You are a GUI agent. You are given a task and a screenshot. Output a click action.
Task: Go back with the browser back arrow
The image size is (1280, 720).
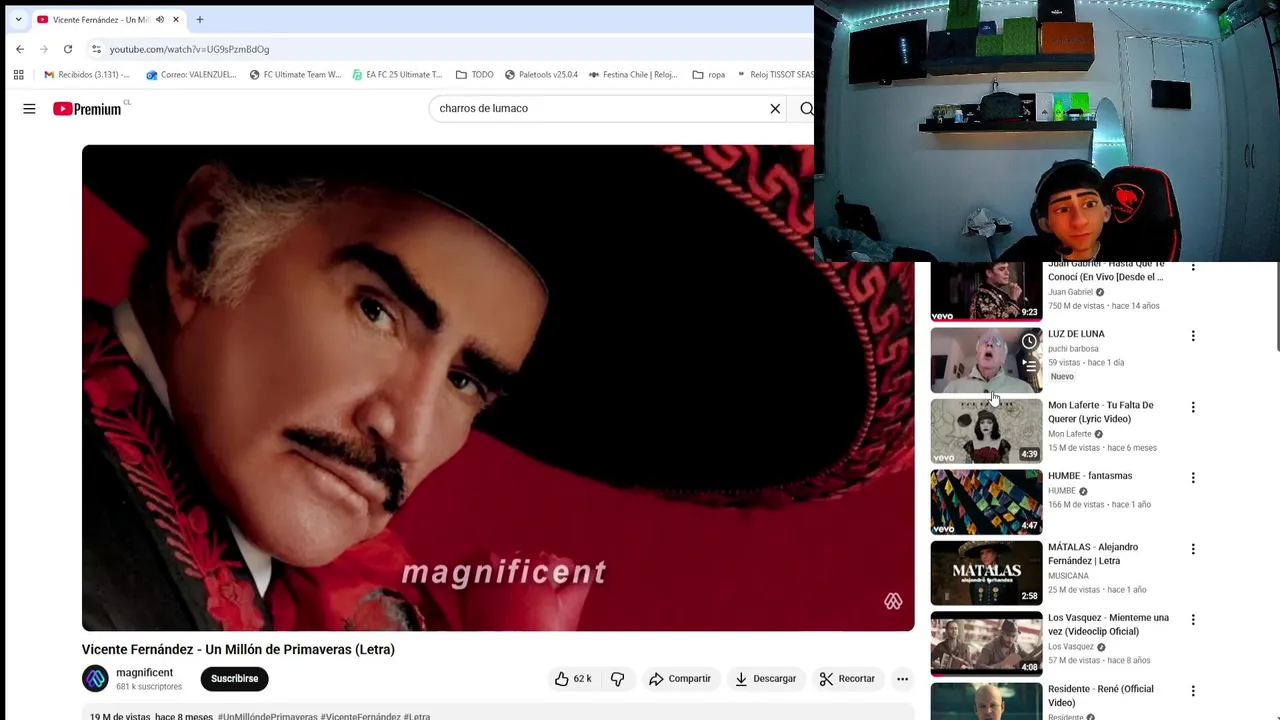[x=20, y=49]
